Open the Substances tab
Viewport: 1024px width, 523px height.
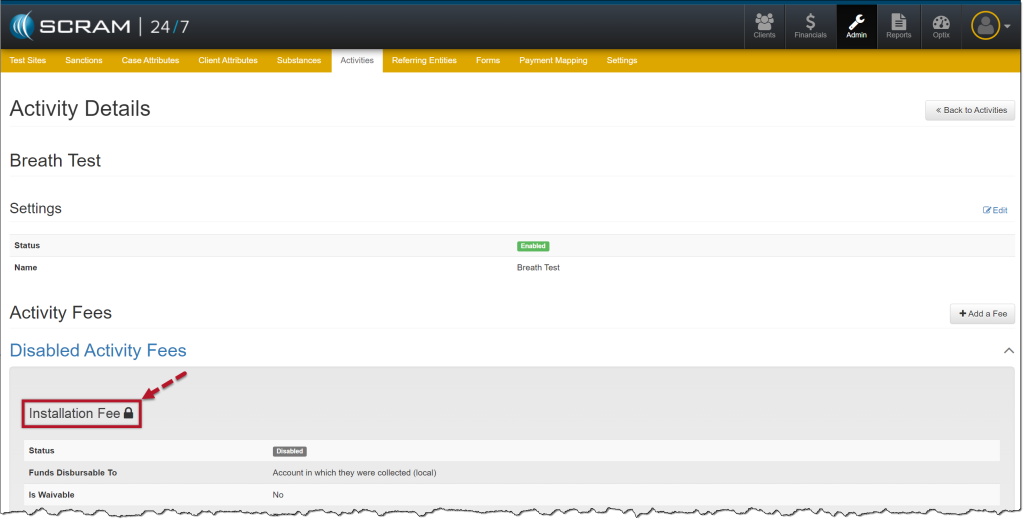(x=299, y=60)
